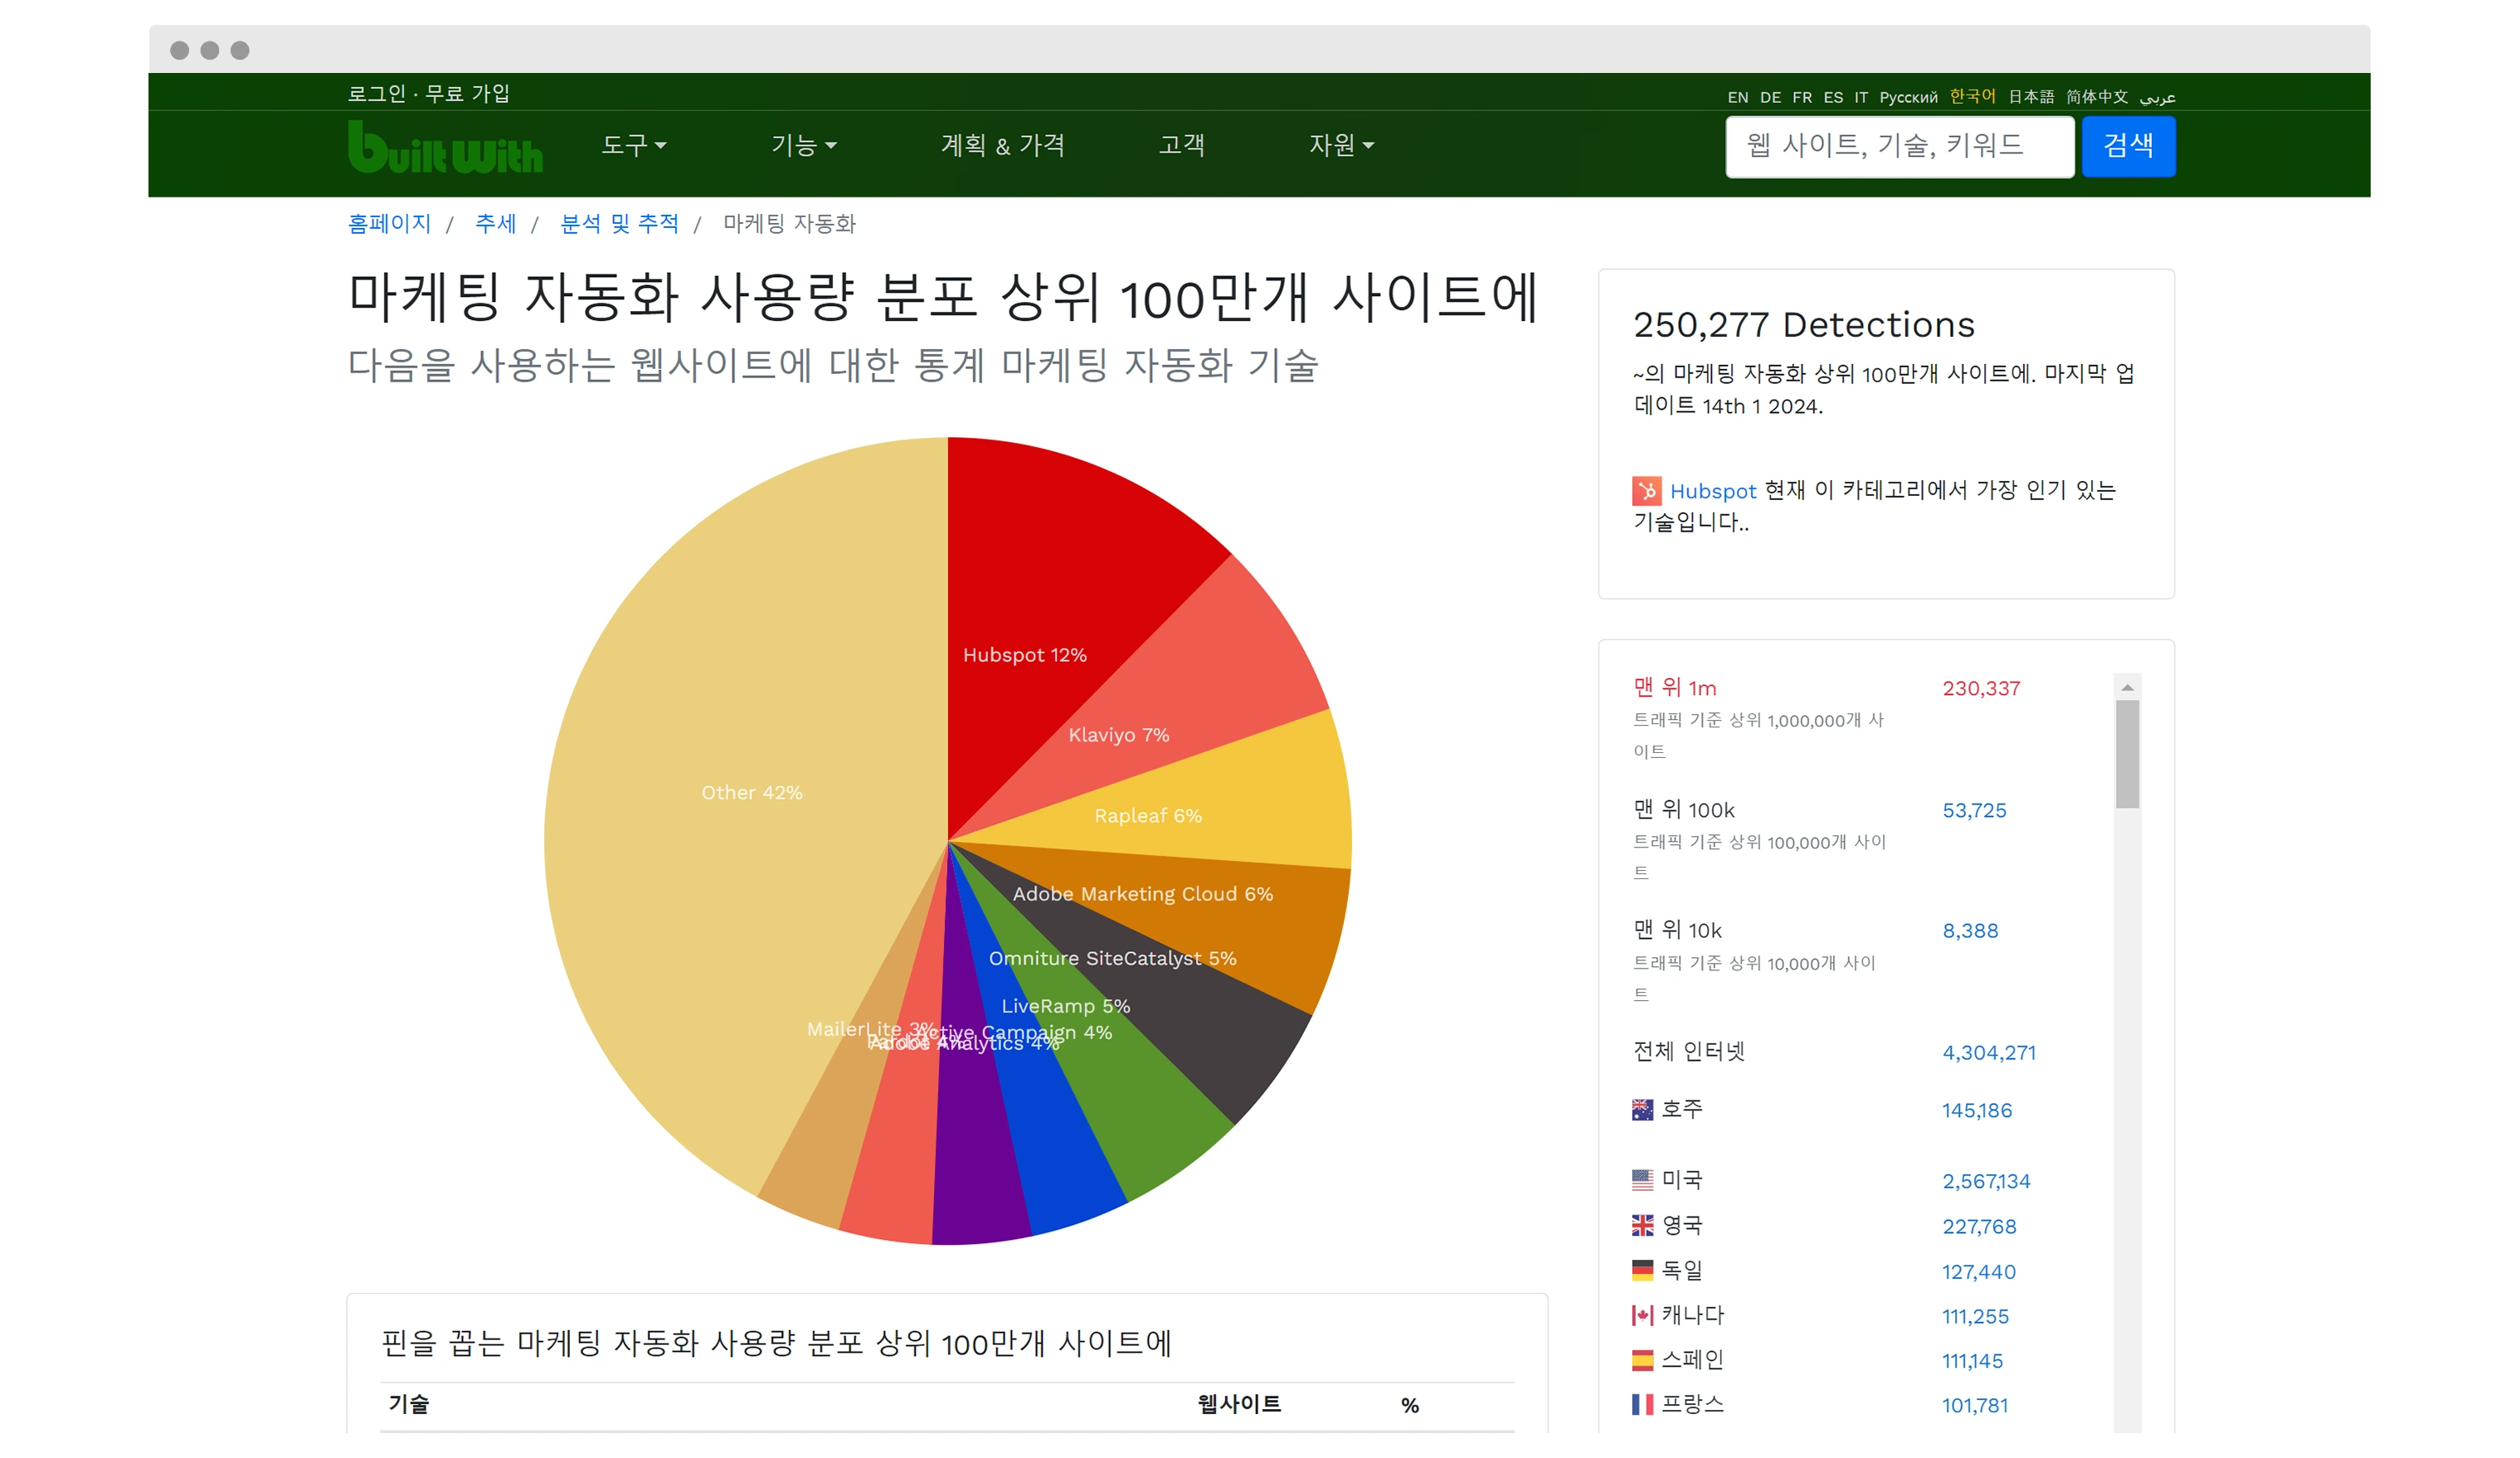The image size is (2520, 1458).
Task: Click the 무료 가입 link
Action: tap(467, 93)
